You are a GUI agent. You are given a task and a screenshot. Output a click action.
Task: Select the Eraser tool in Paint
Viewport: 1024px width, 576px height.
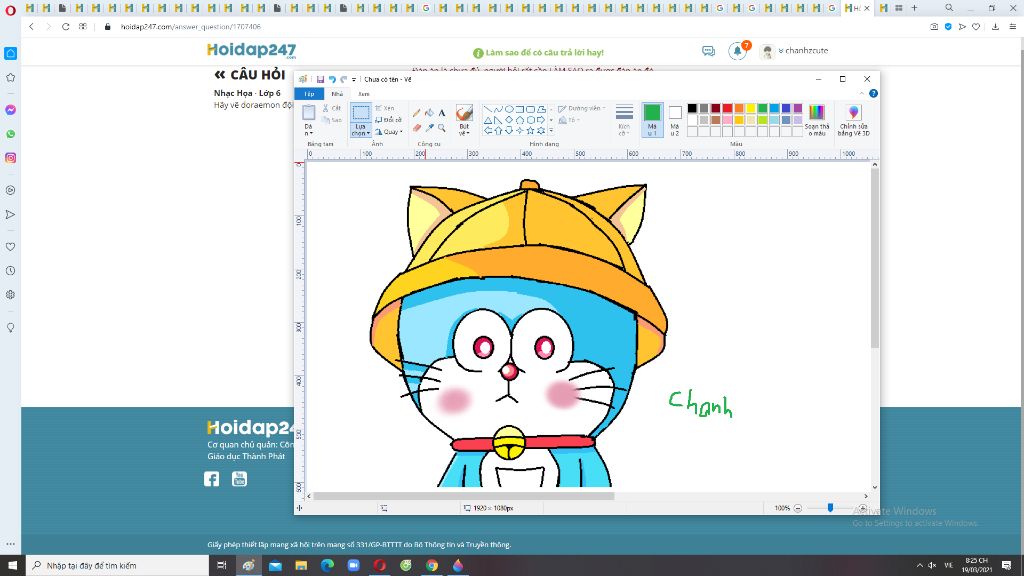coord(417,128)
